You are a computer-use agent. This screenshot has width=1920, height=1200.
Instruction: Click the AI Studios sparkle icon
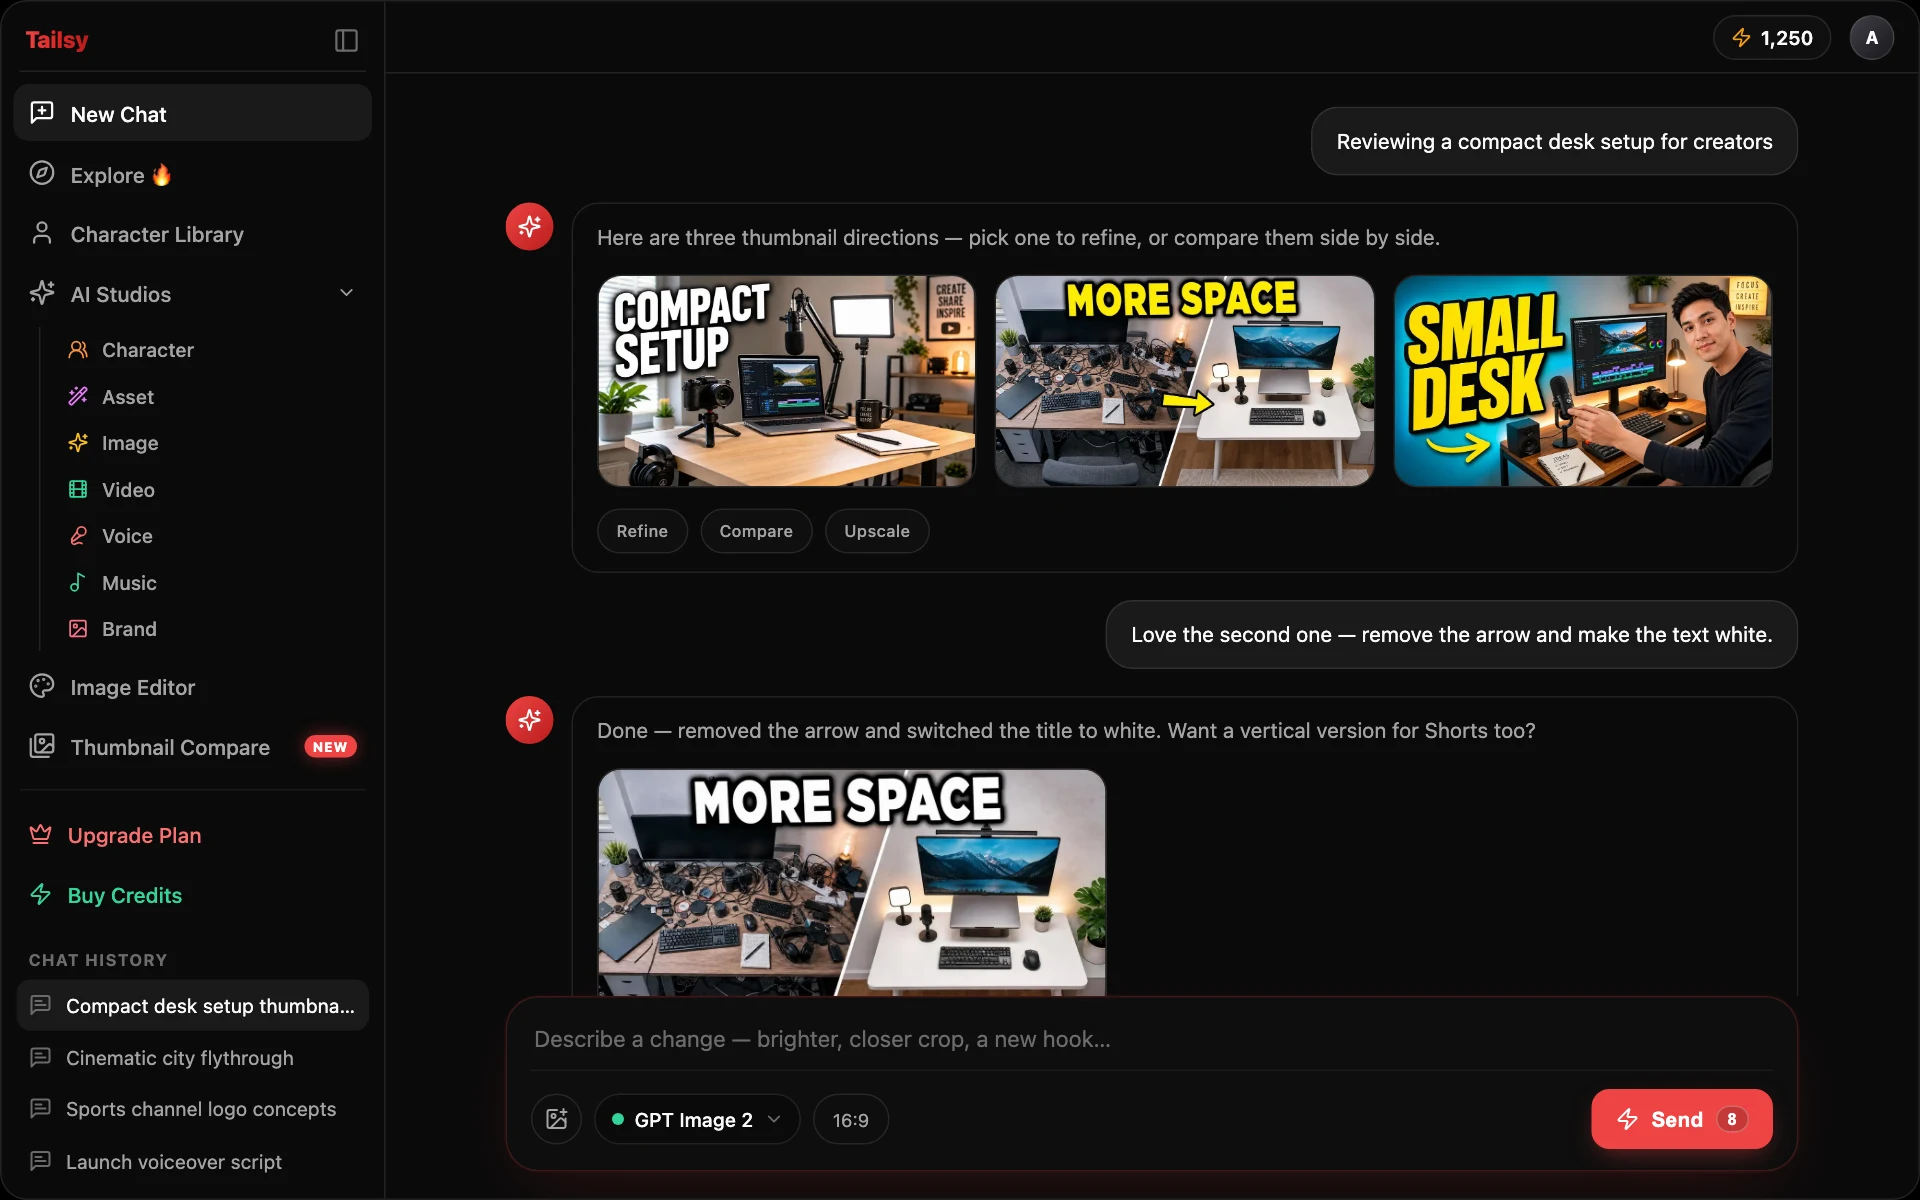42,293
